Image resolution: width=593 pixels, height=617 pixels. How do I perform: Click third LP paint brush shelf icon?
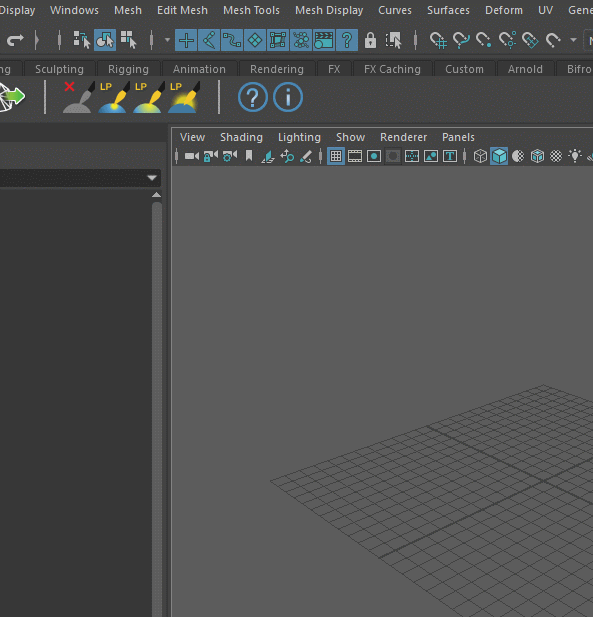pos(184,97)
